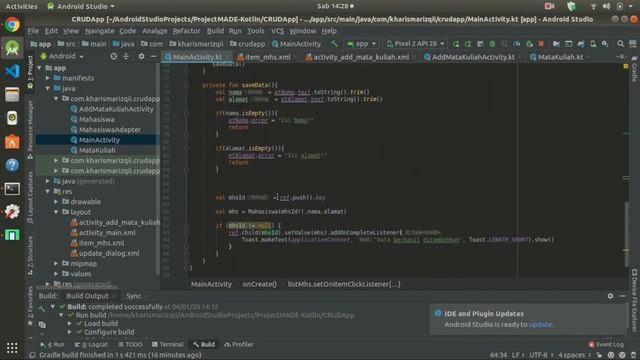Open the Build menu
This screenshot has width=640, height=360.
pos(215,31)
